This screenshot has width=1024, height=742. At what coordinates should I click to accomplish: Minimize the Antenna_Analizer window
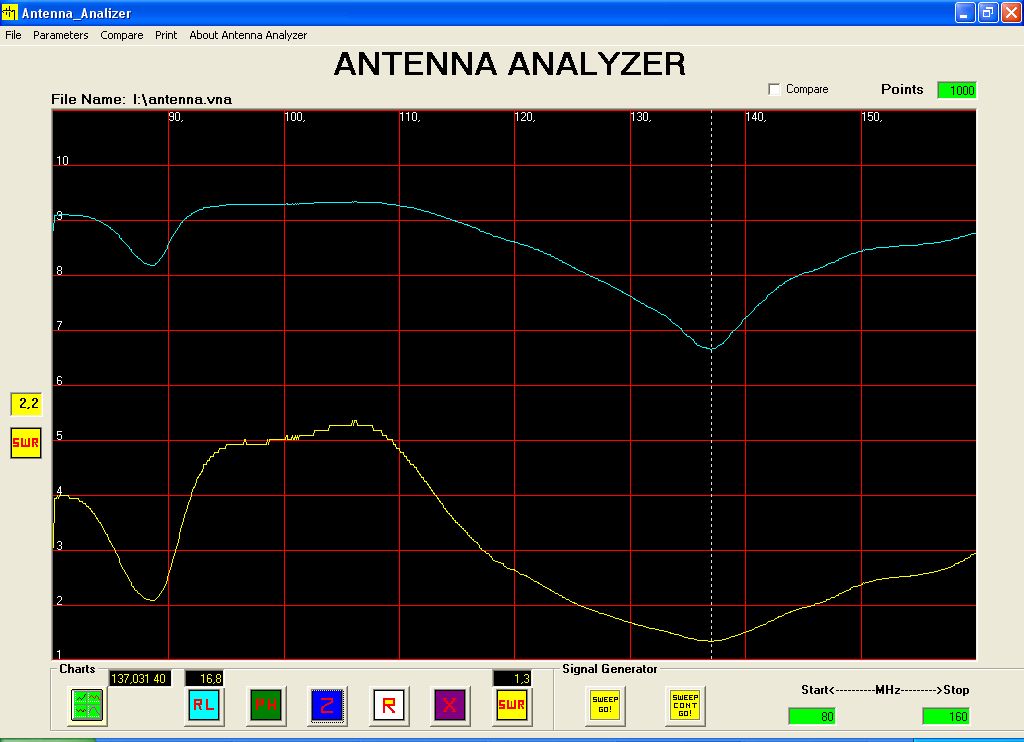(x=965, y=12)
